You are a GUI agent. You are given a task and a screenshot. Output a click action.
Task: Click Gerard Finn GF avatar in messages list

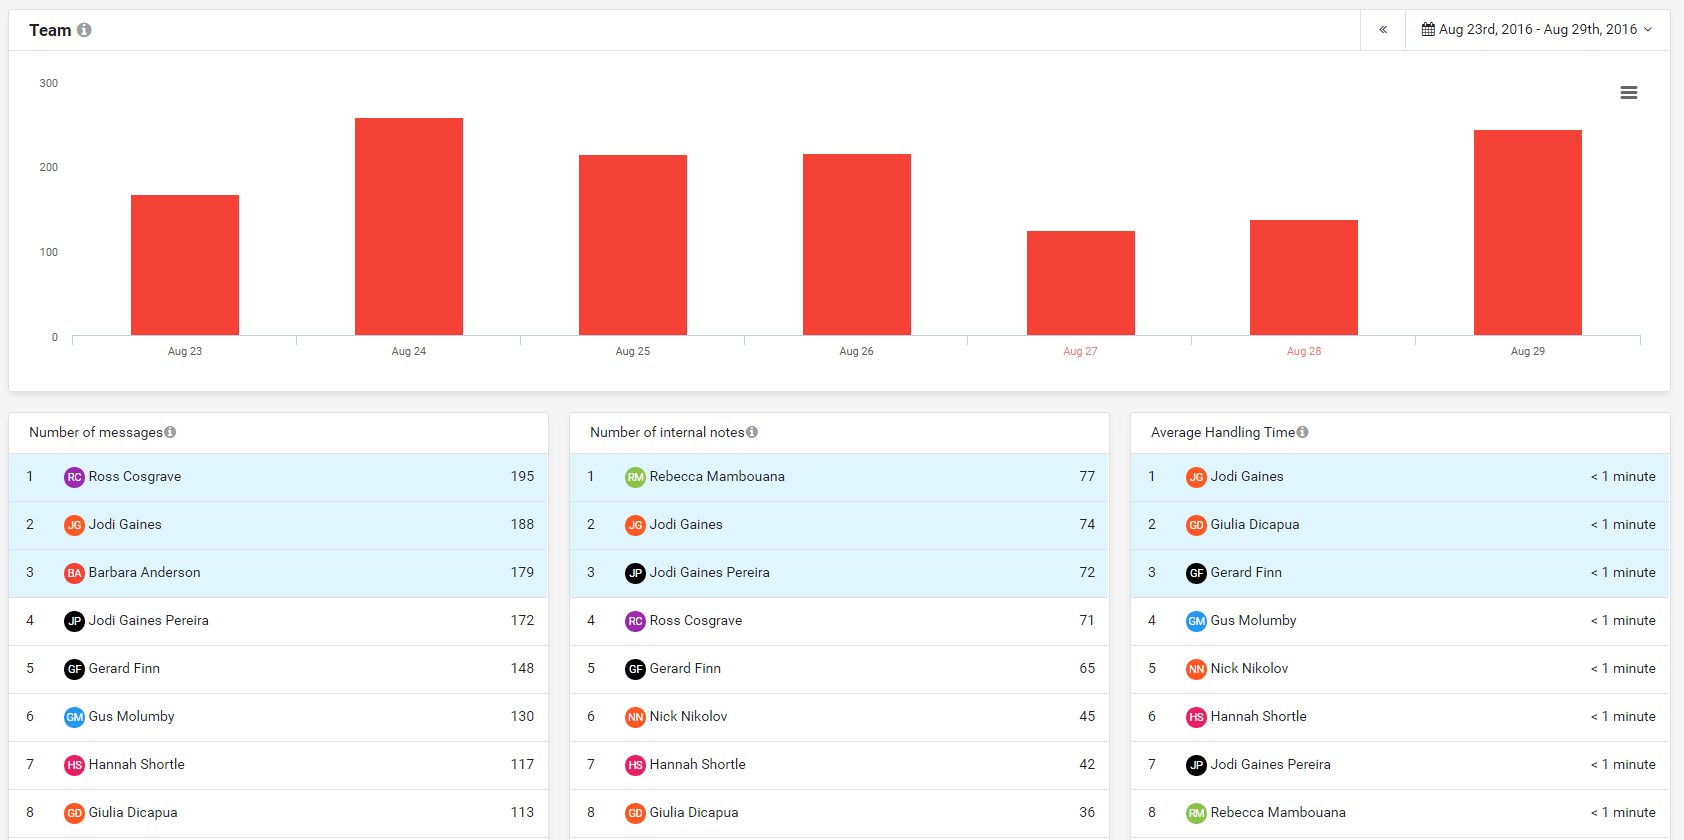(74, 669)
